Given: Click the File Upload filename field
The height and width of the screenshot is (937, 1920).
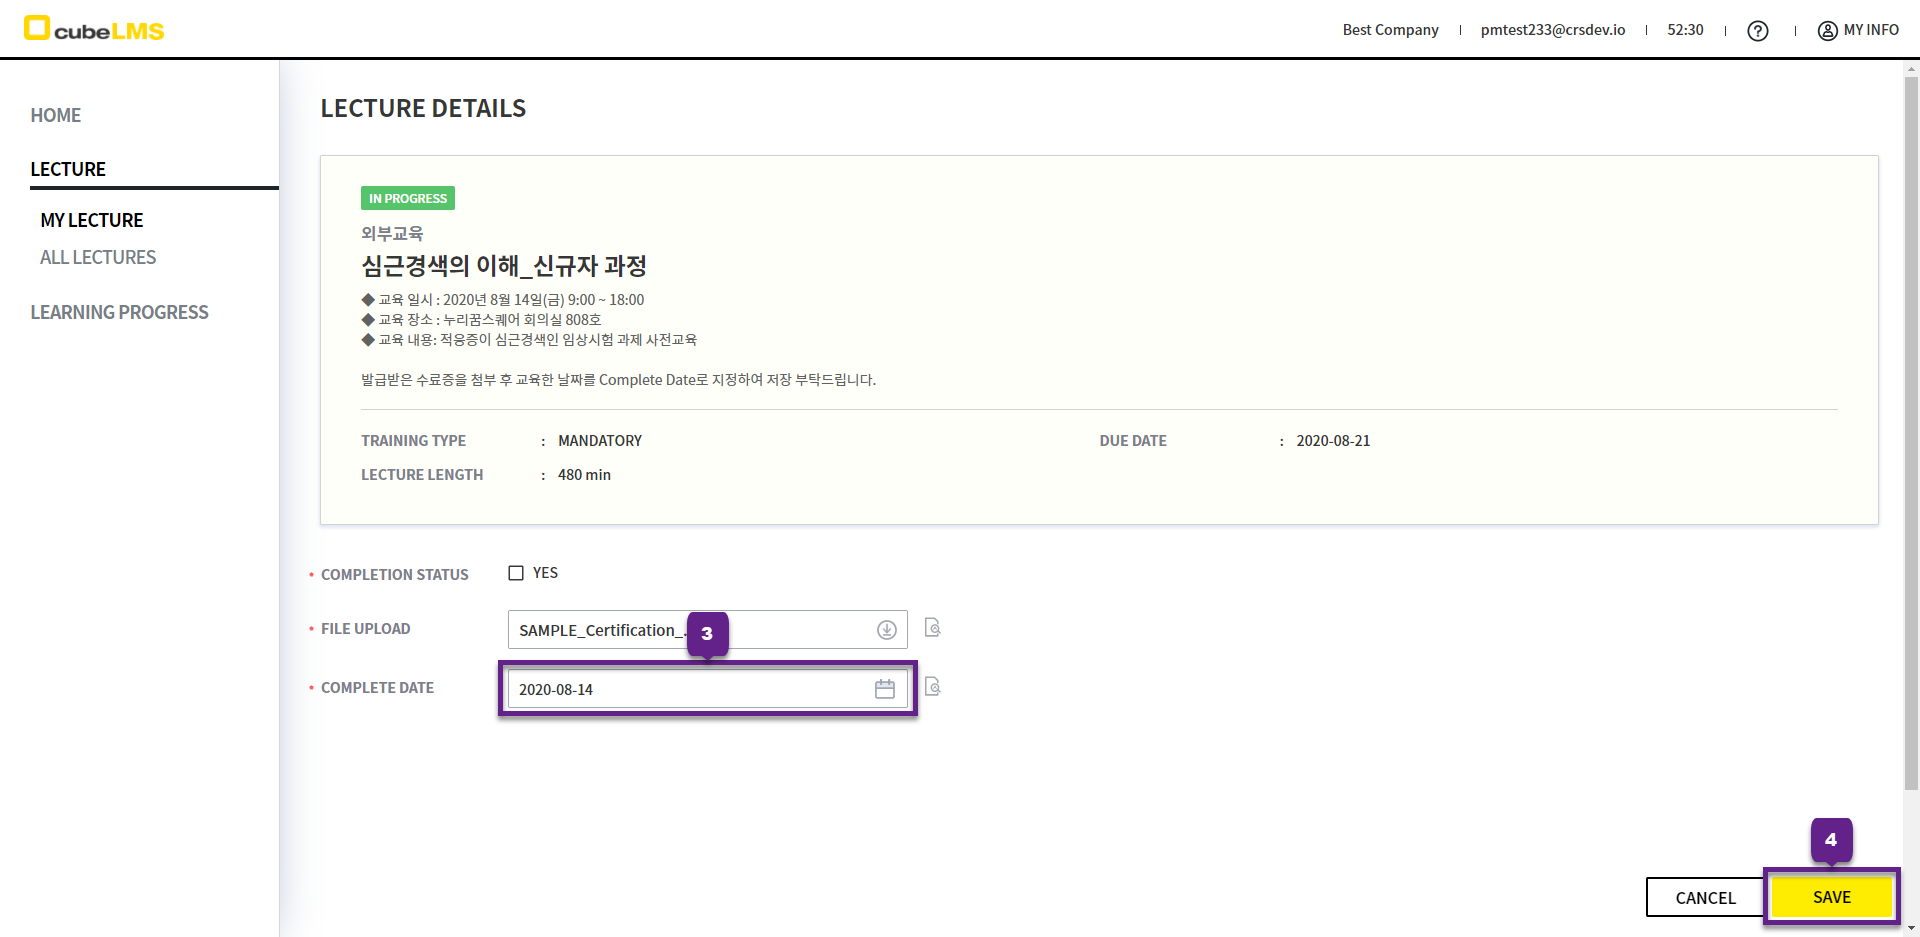Looking at the screenshot, I should 600,630.
